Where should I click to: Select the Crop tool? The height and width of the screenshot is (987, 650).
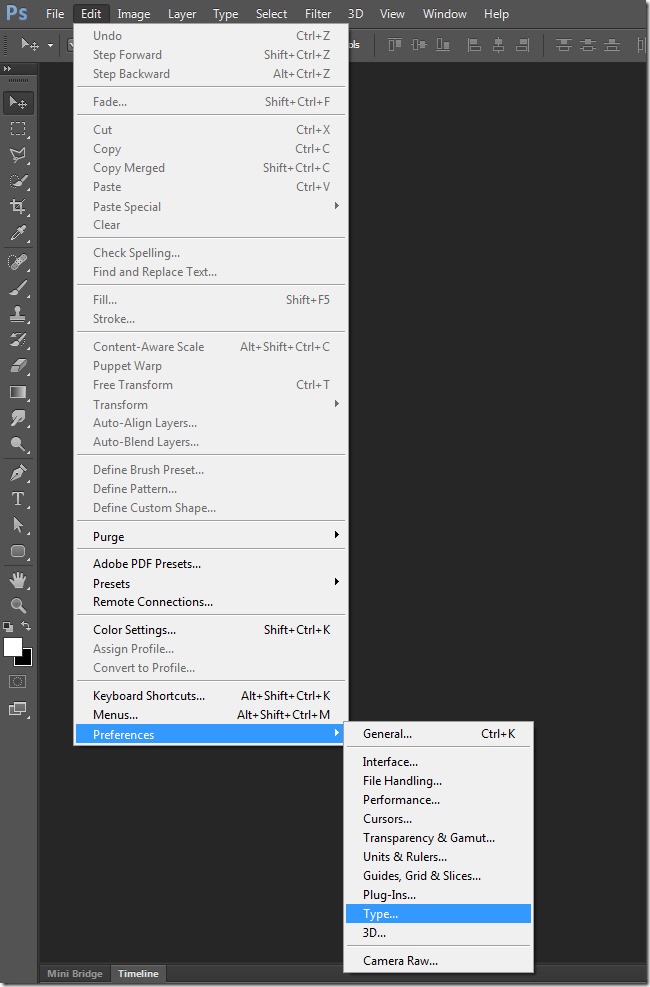18,207
